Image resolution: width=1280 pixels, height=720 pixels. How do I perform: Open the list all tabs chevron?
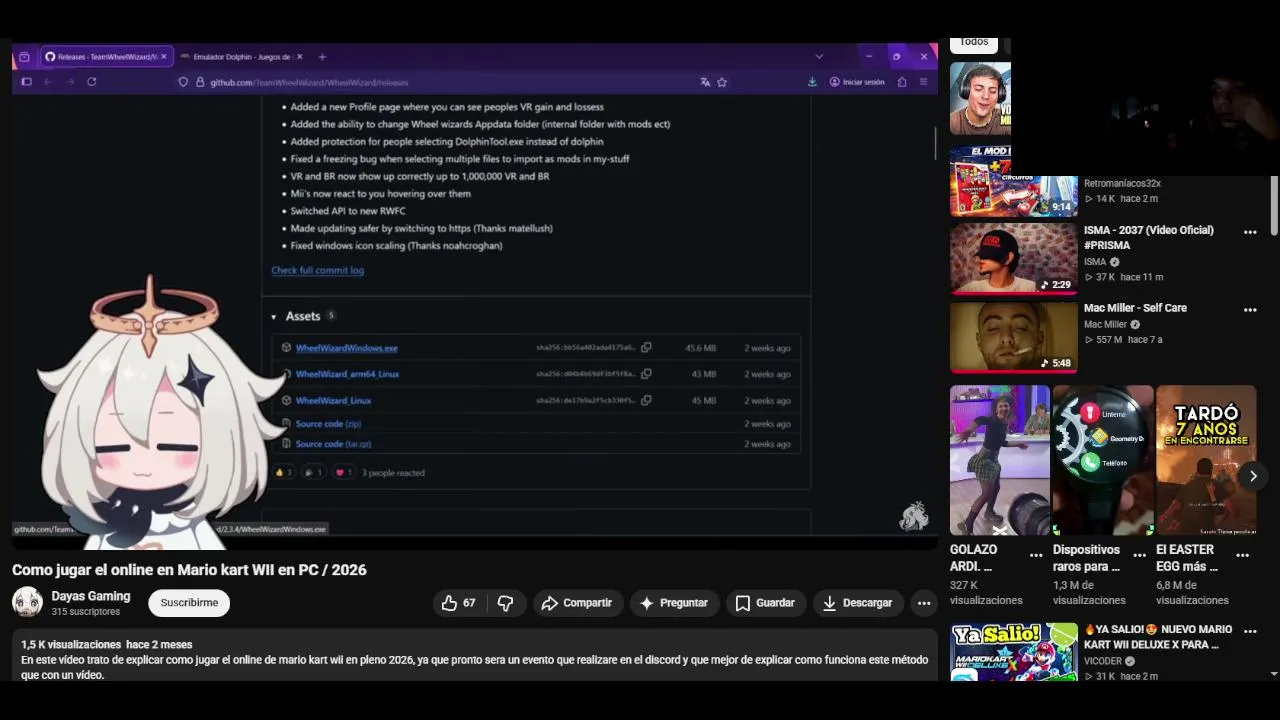[x=819, y=57]
